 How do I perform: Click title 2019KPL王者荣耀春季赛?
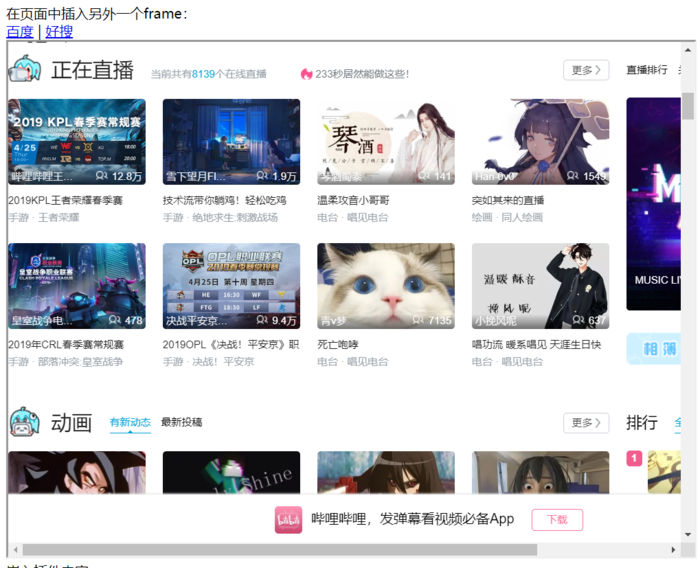pyautogui.click(x=65, y=200)
